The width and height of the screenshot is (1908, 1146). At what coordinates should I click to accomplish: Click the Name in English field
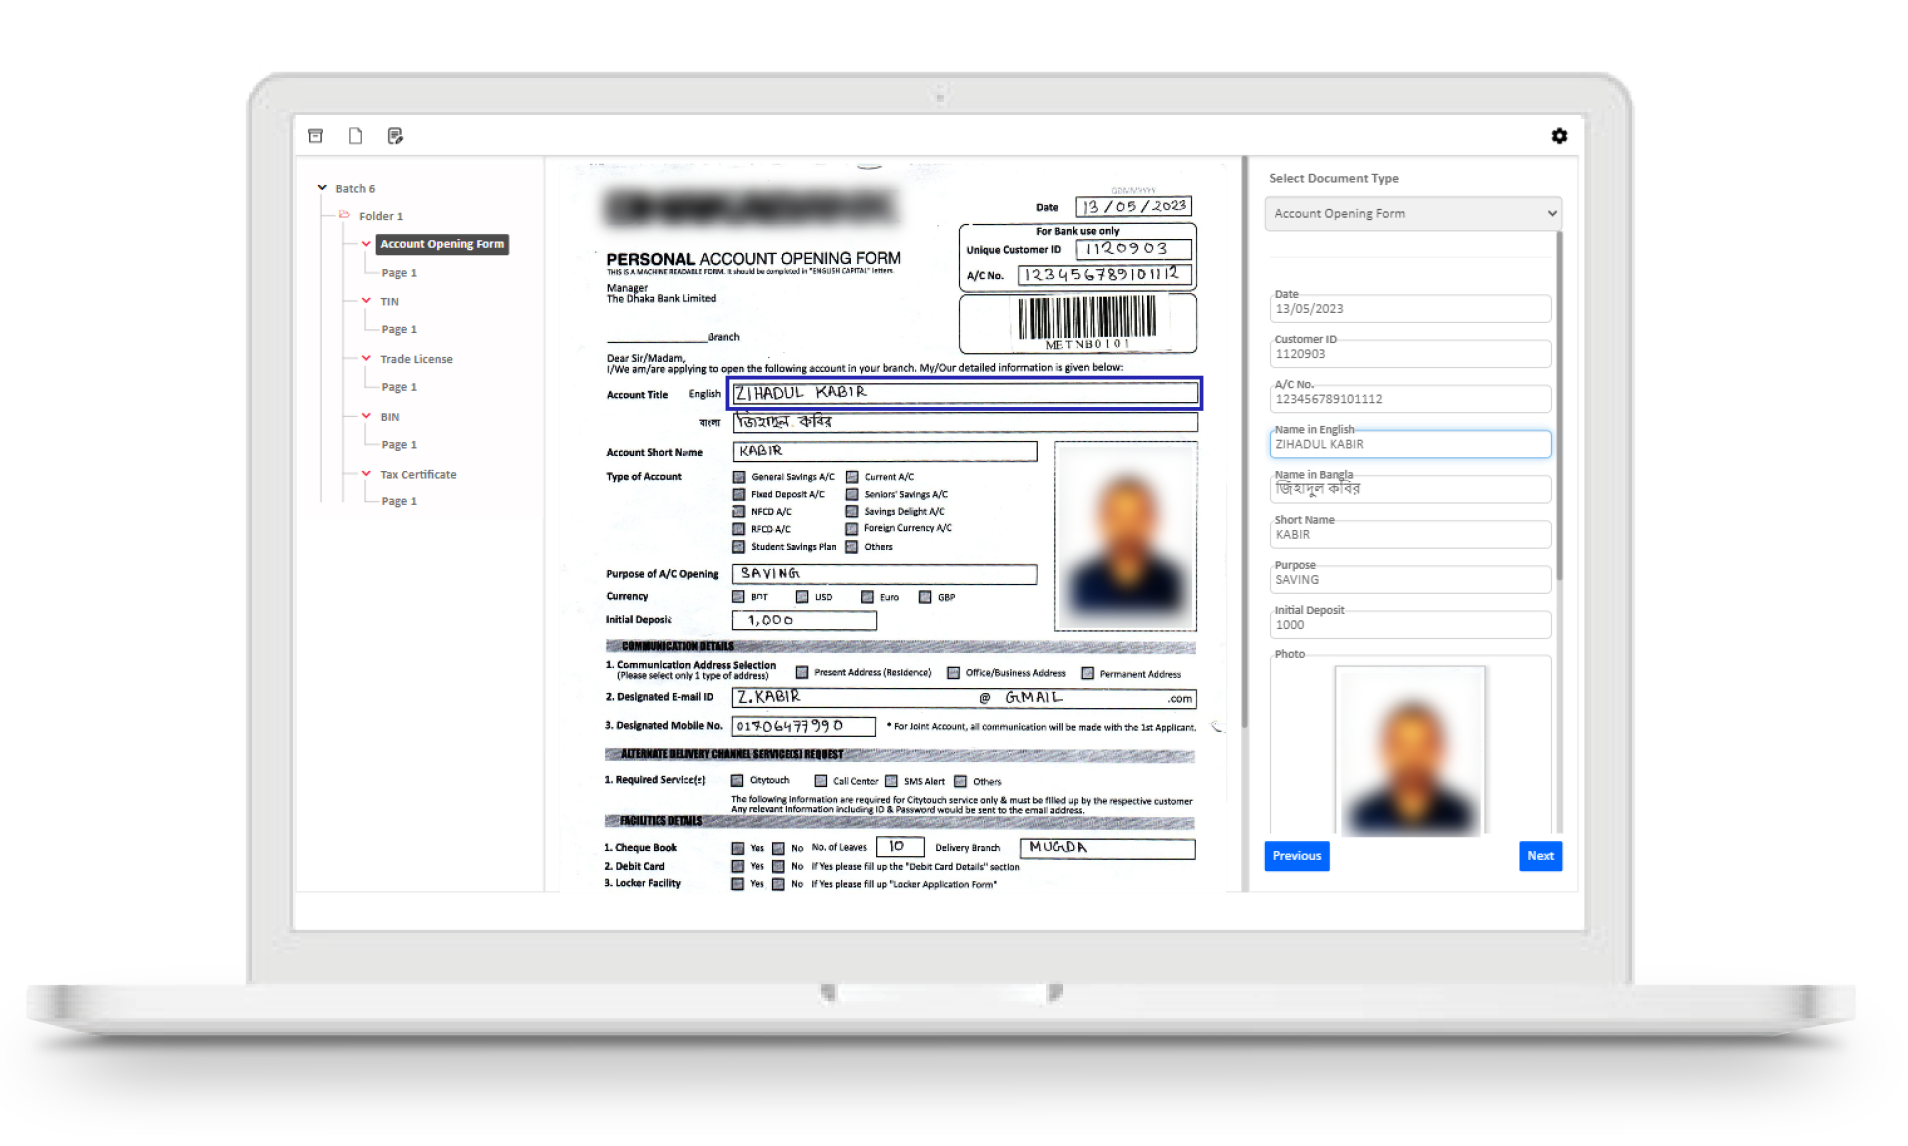(1410, 444)
